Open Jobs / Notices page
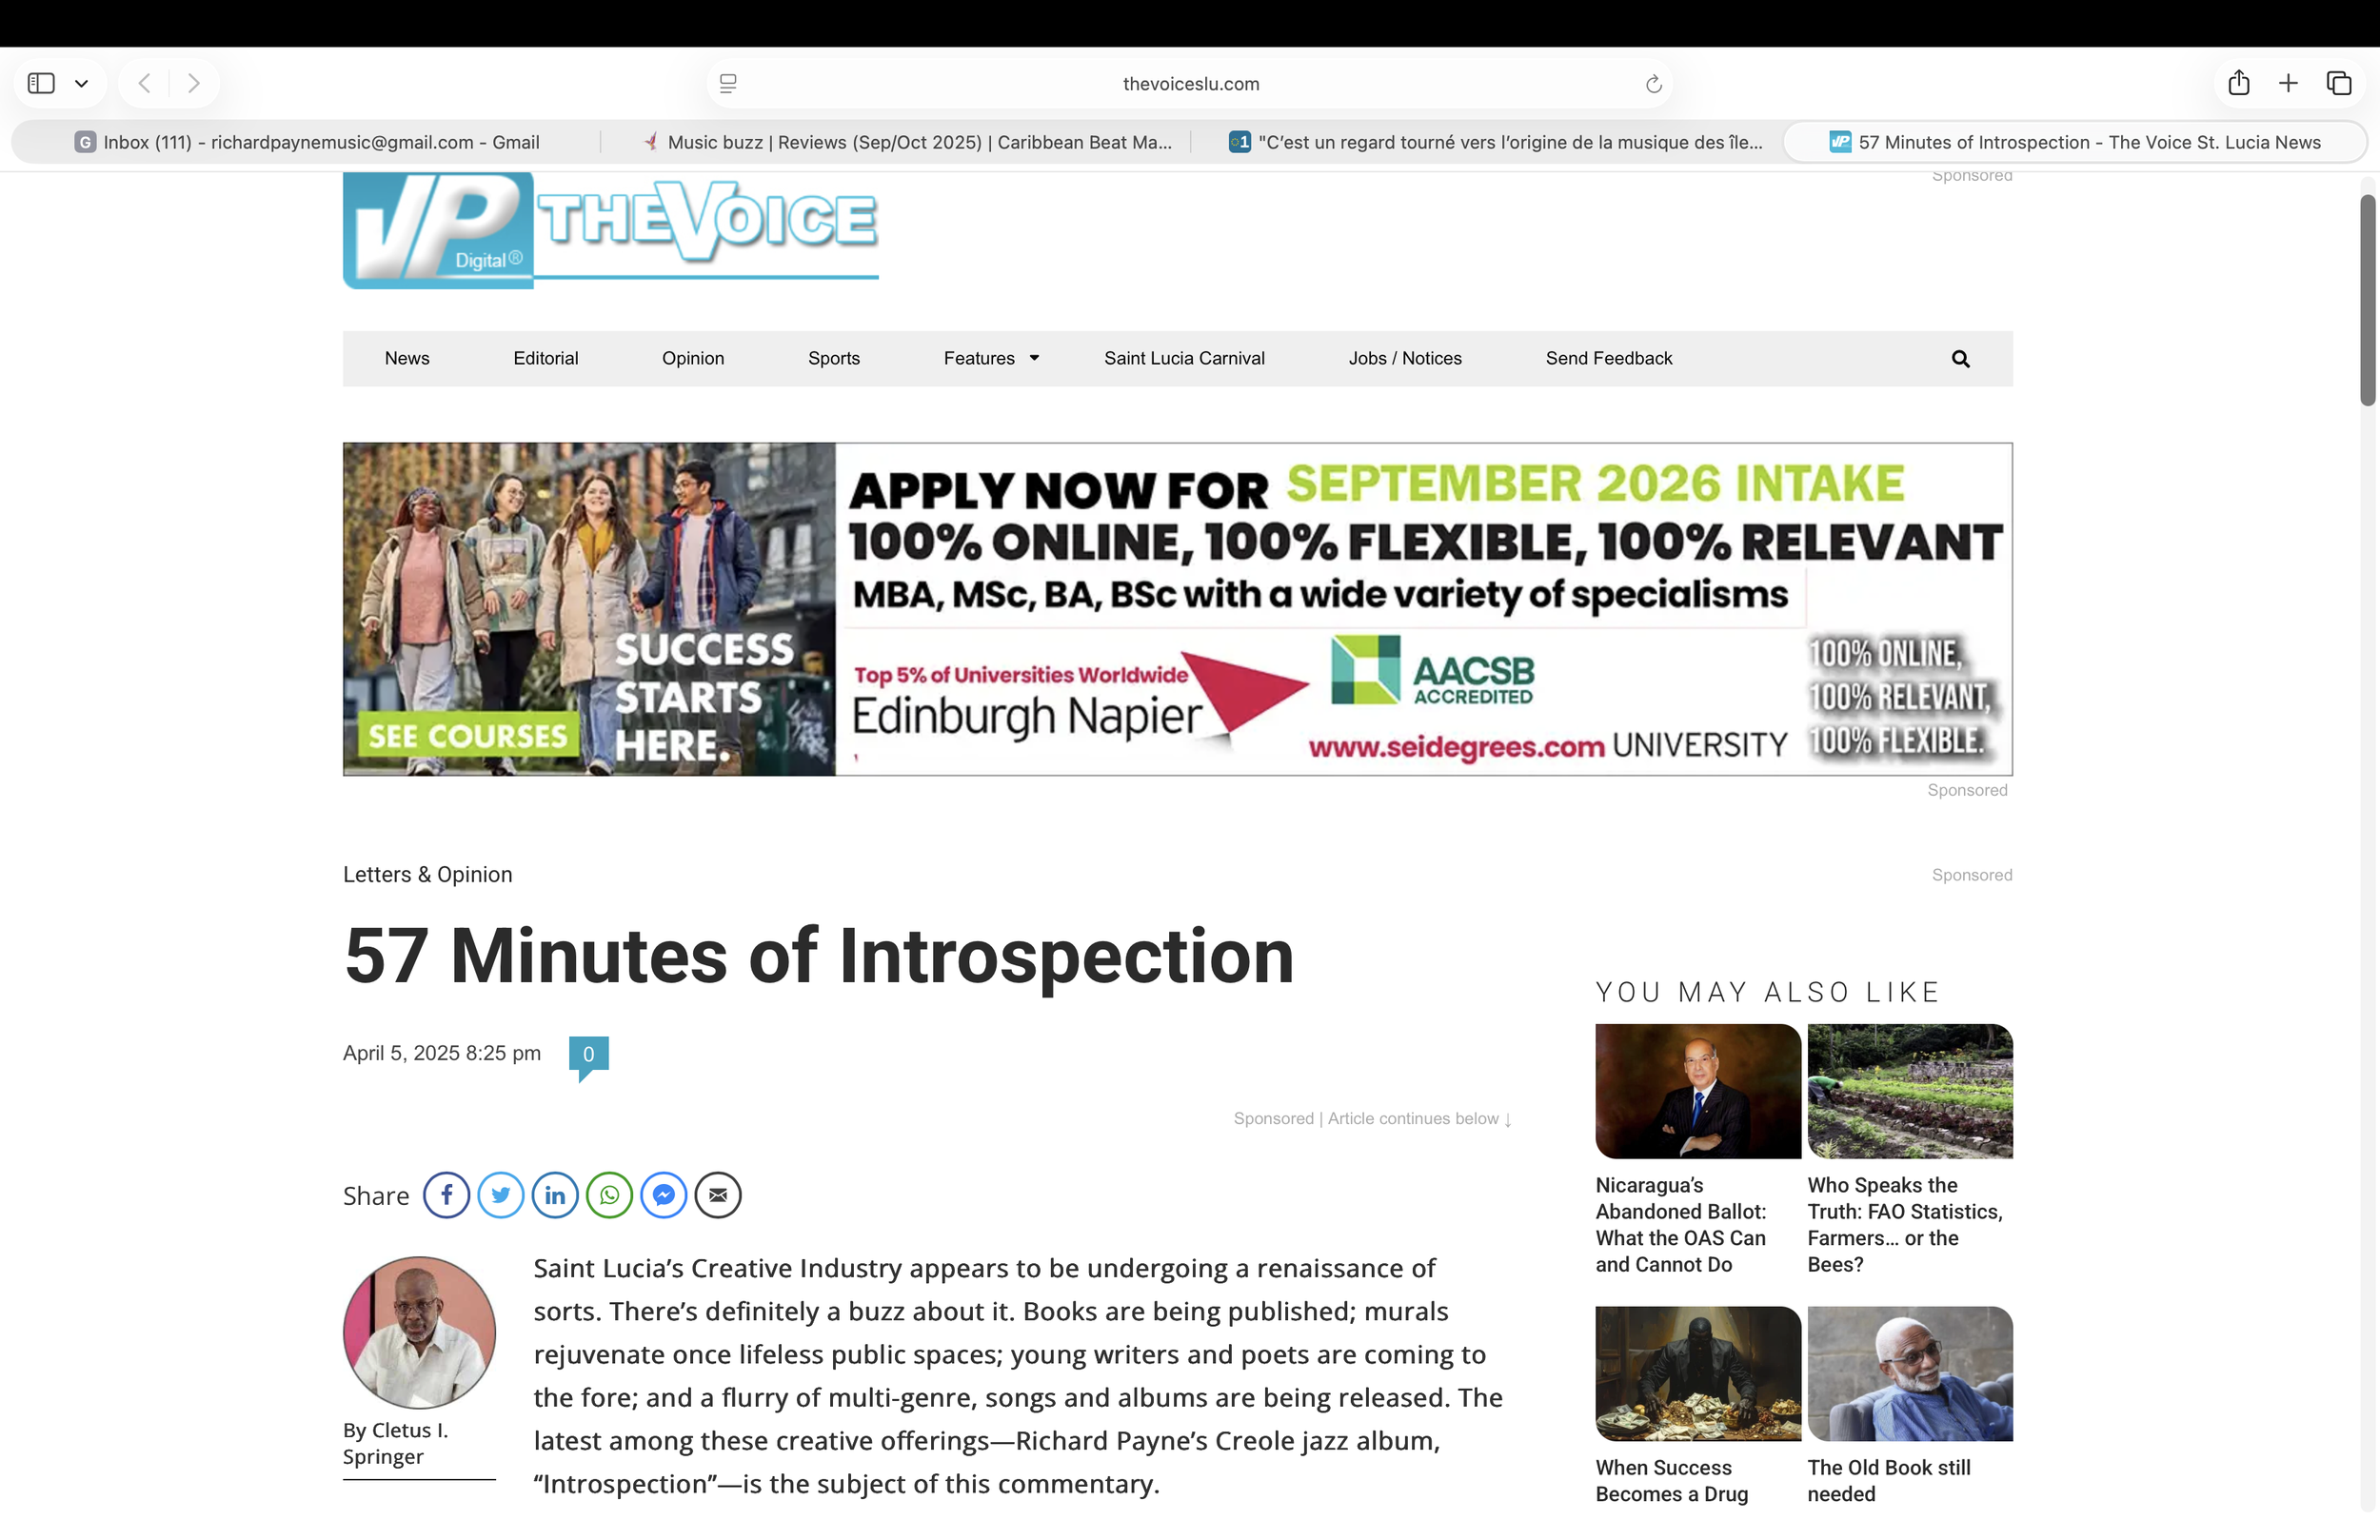 pyautogui.click(x=1405, y=358)
